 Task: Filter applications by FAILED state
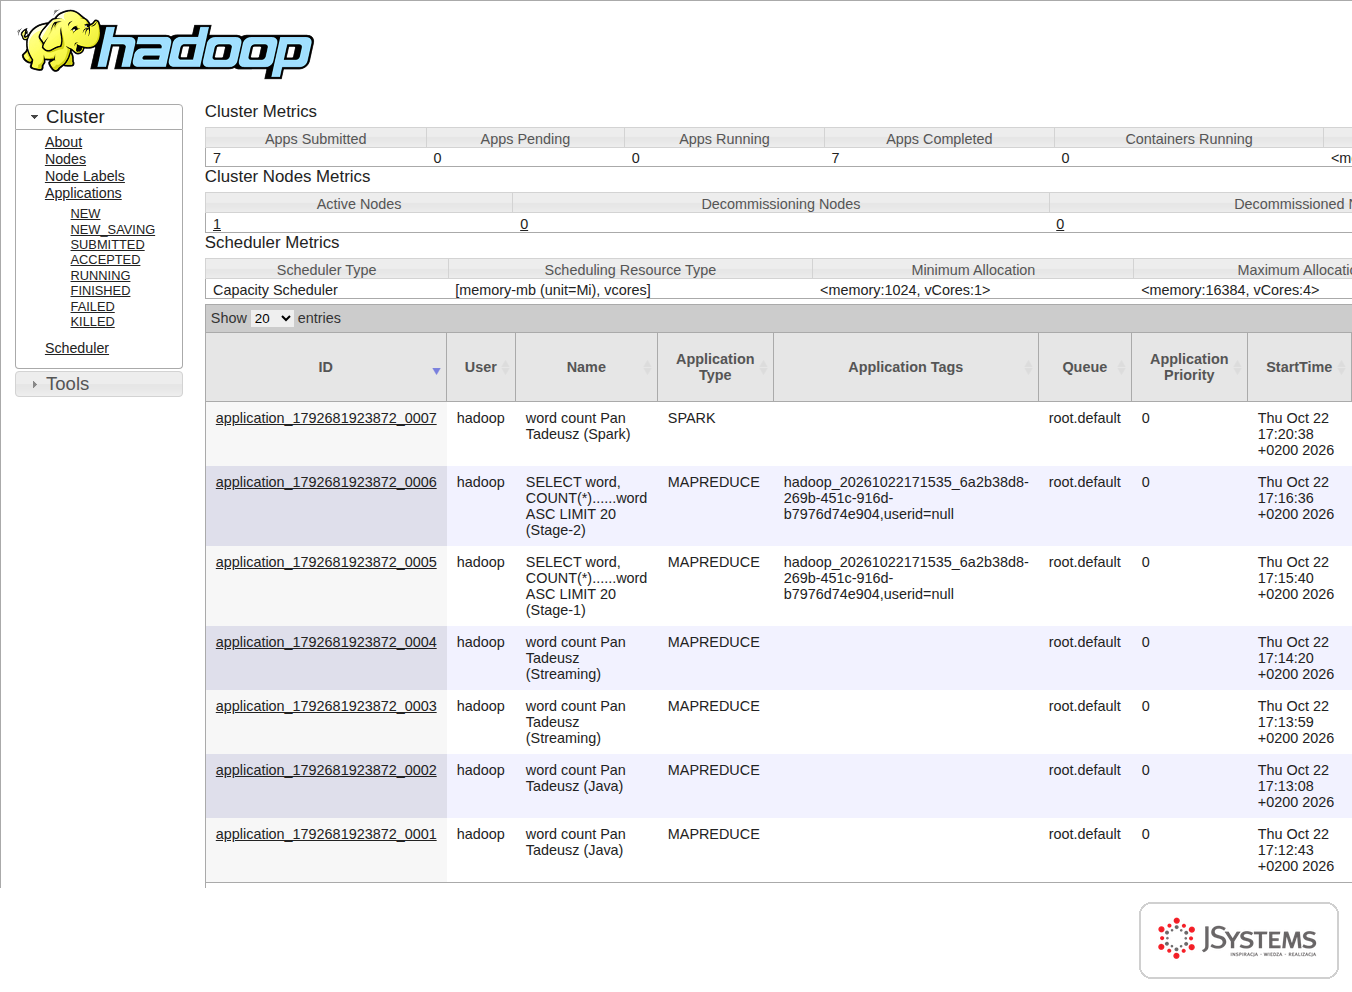coord(92,307)
